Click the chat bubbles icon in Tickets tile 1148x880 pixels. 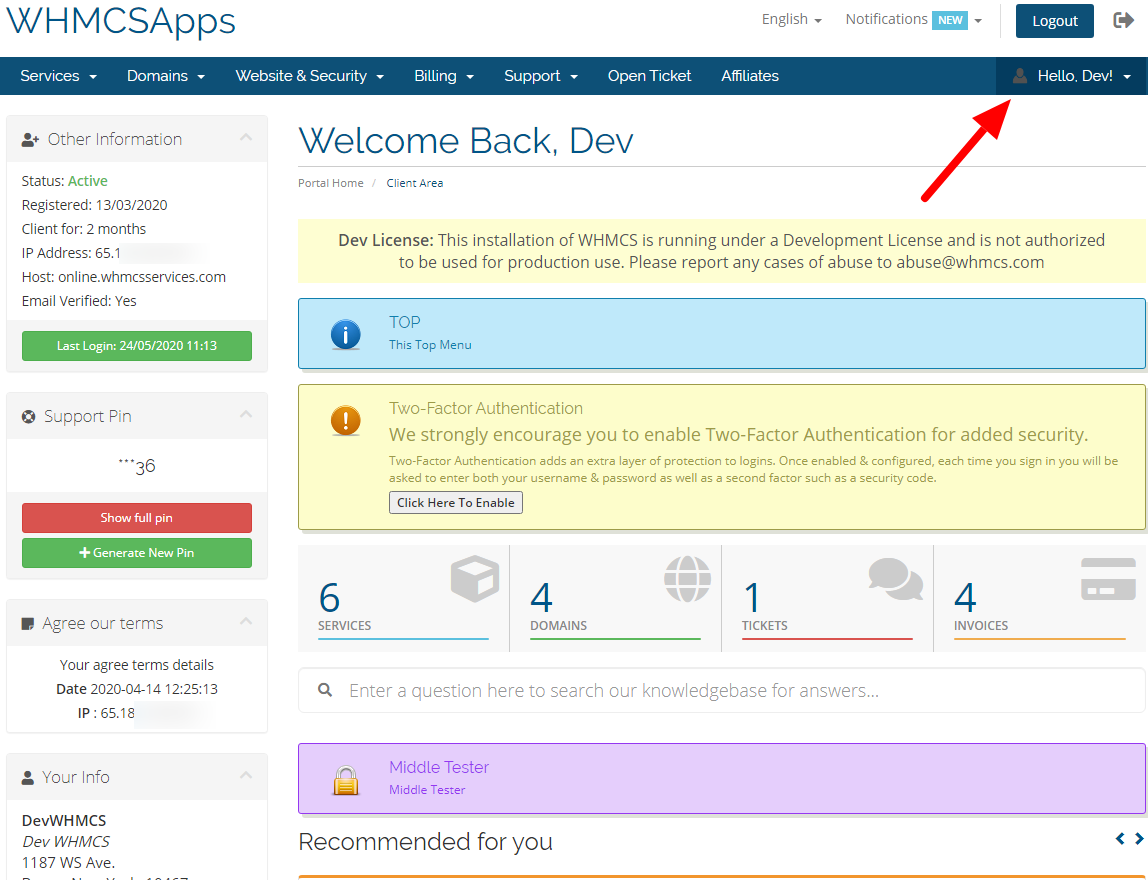click(x=895, y=578)
